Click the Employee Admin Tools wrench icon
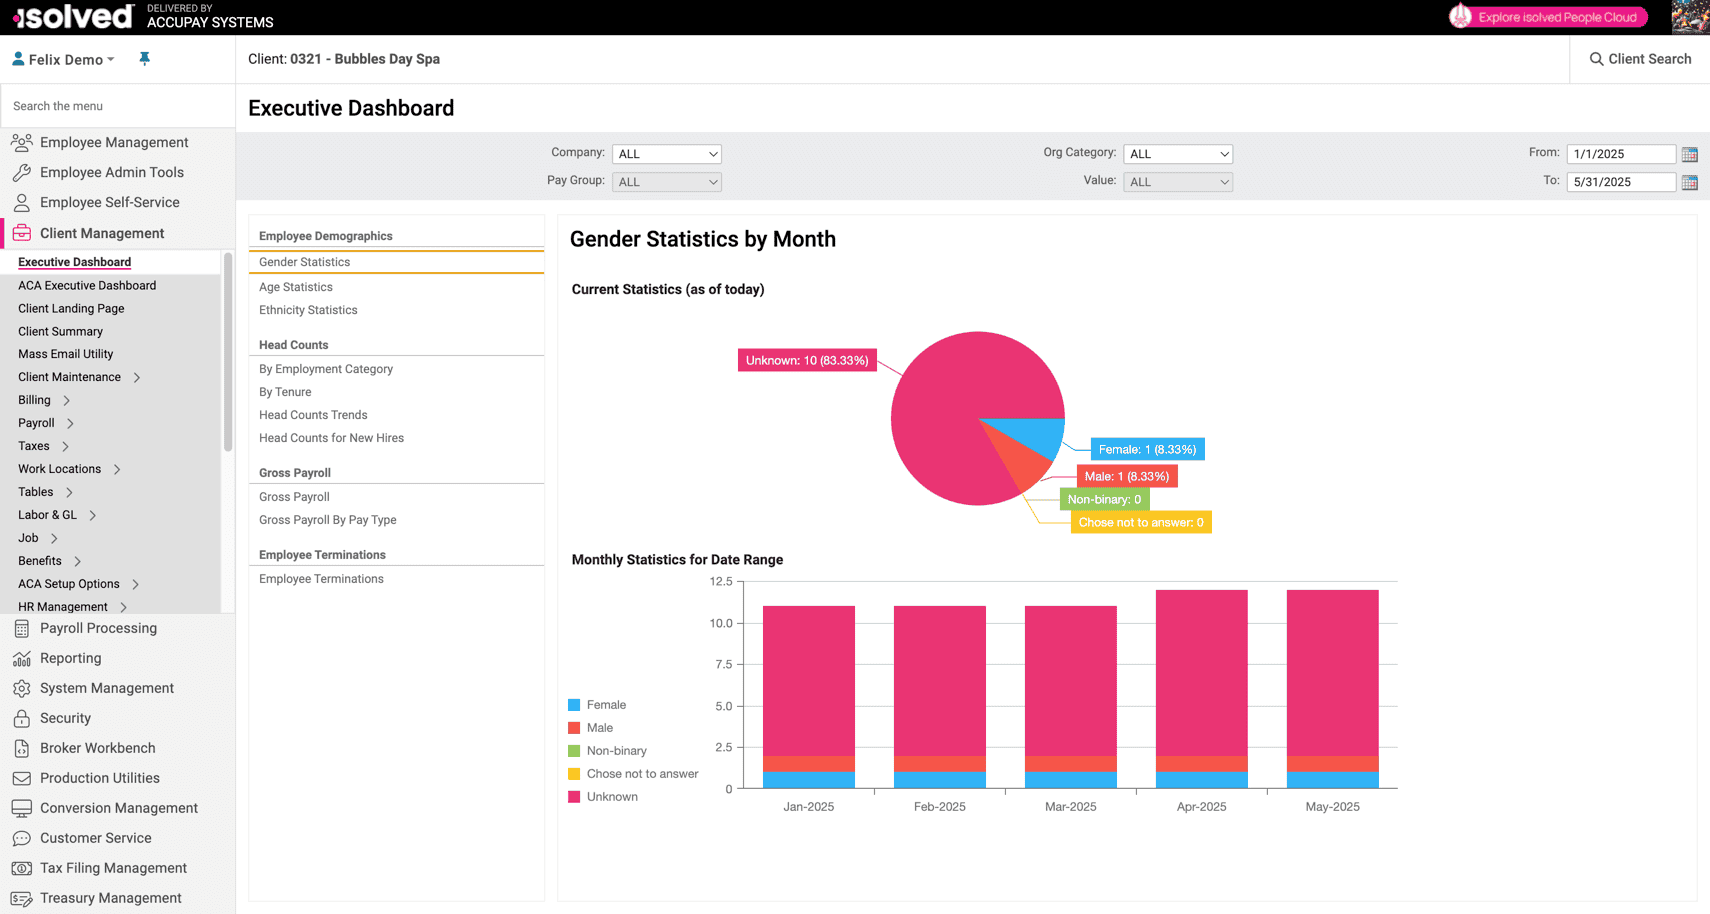The image size is (1710, 914). 22,173
